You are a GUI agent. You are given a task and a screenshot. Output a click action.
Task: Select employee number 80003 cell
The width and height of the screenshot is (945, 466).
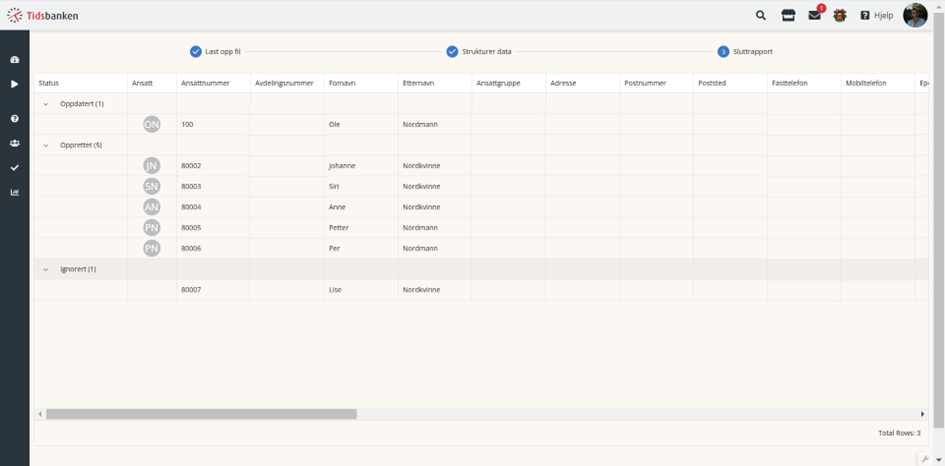click(x=213, y=186)
